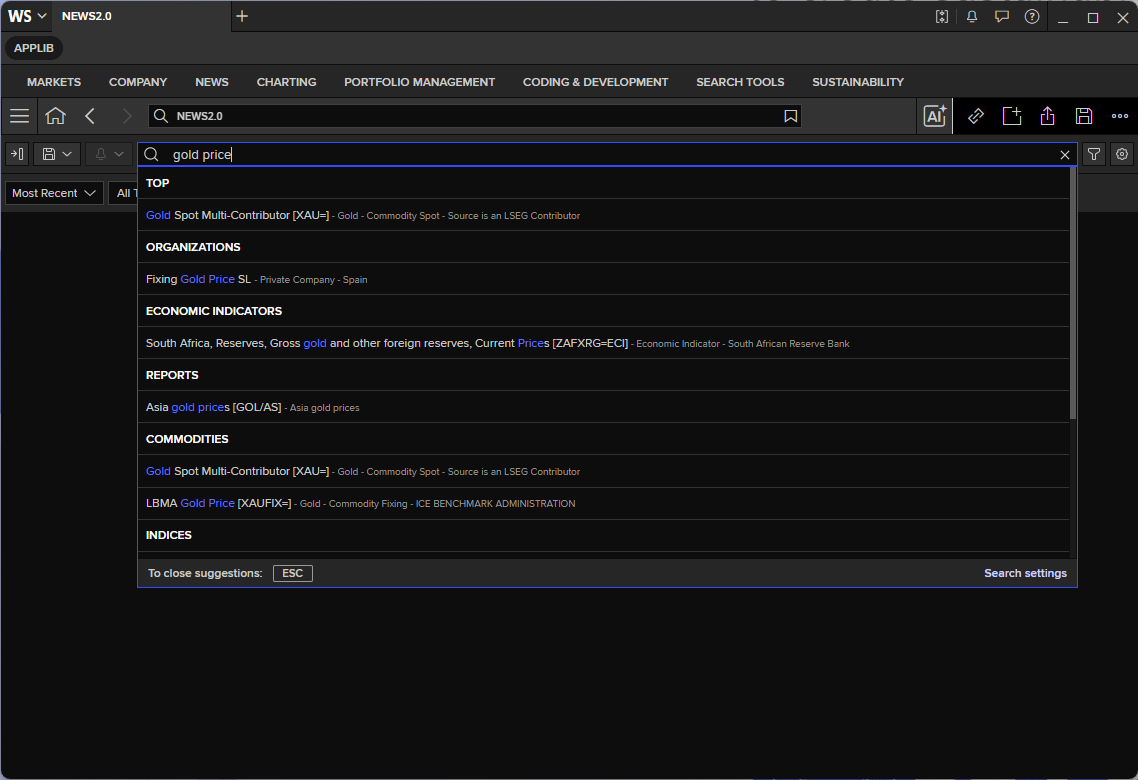1138x780 pixels.
Task: Click the ESC button to close suggestions
Action: 292,573
